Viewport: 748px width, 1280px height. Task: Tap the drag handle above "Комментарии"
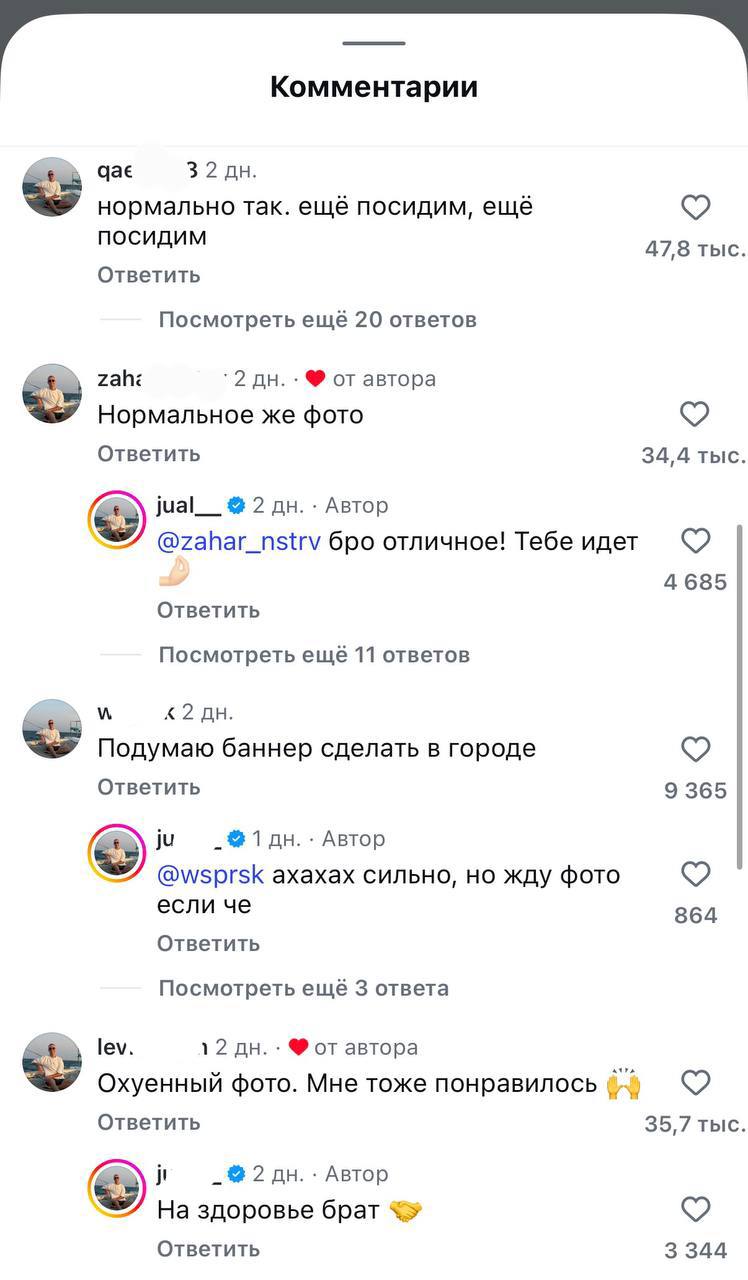[374, 43]
